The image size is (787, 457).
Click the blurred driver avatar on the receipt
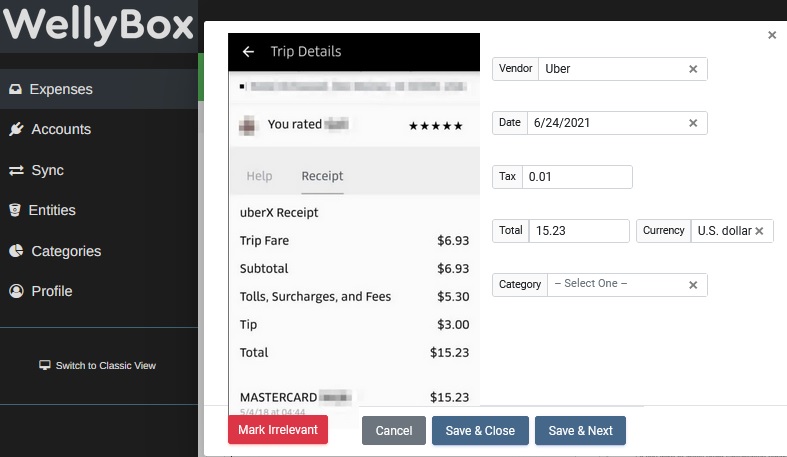click(x=248, y=125)
